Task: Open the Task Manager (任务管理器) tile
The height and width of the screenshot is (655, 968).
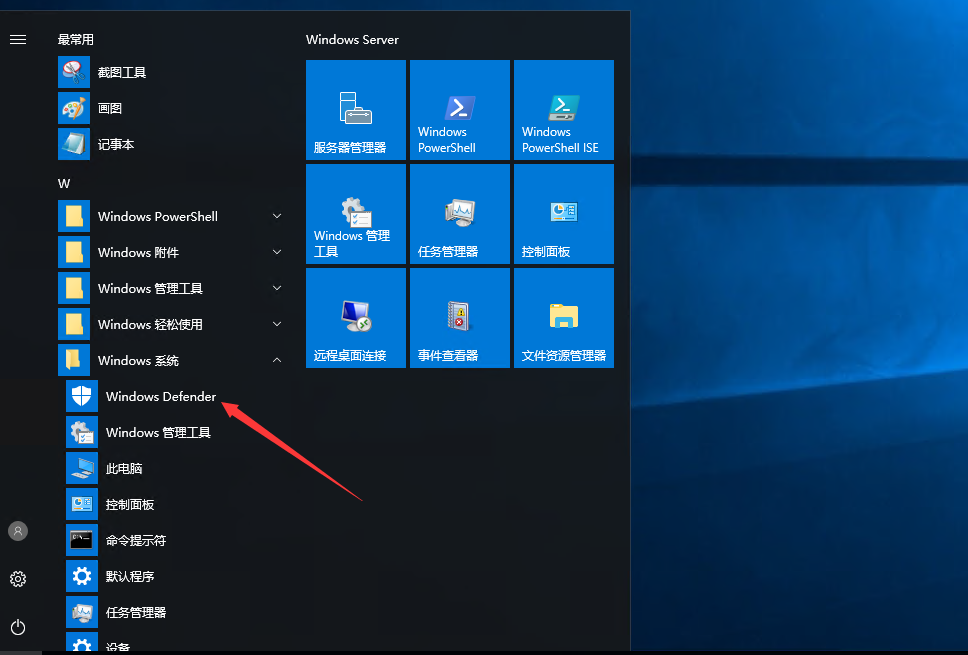Action: tap(460, 214)
